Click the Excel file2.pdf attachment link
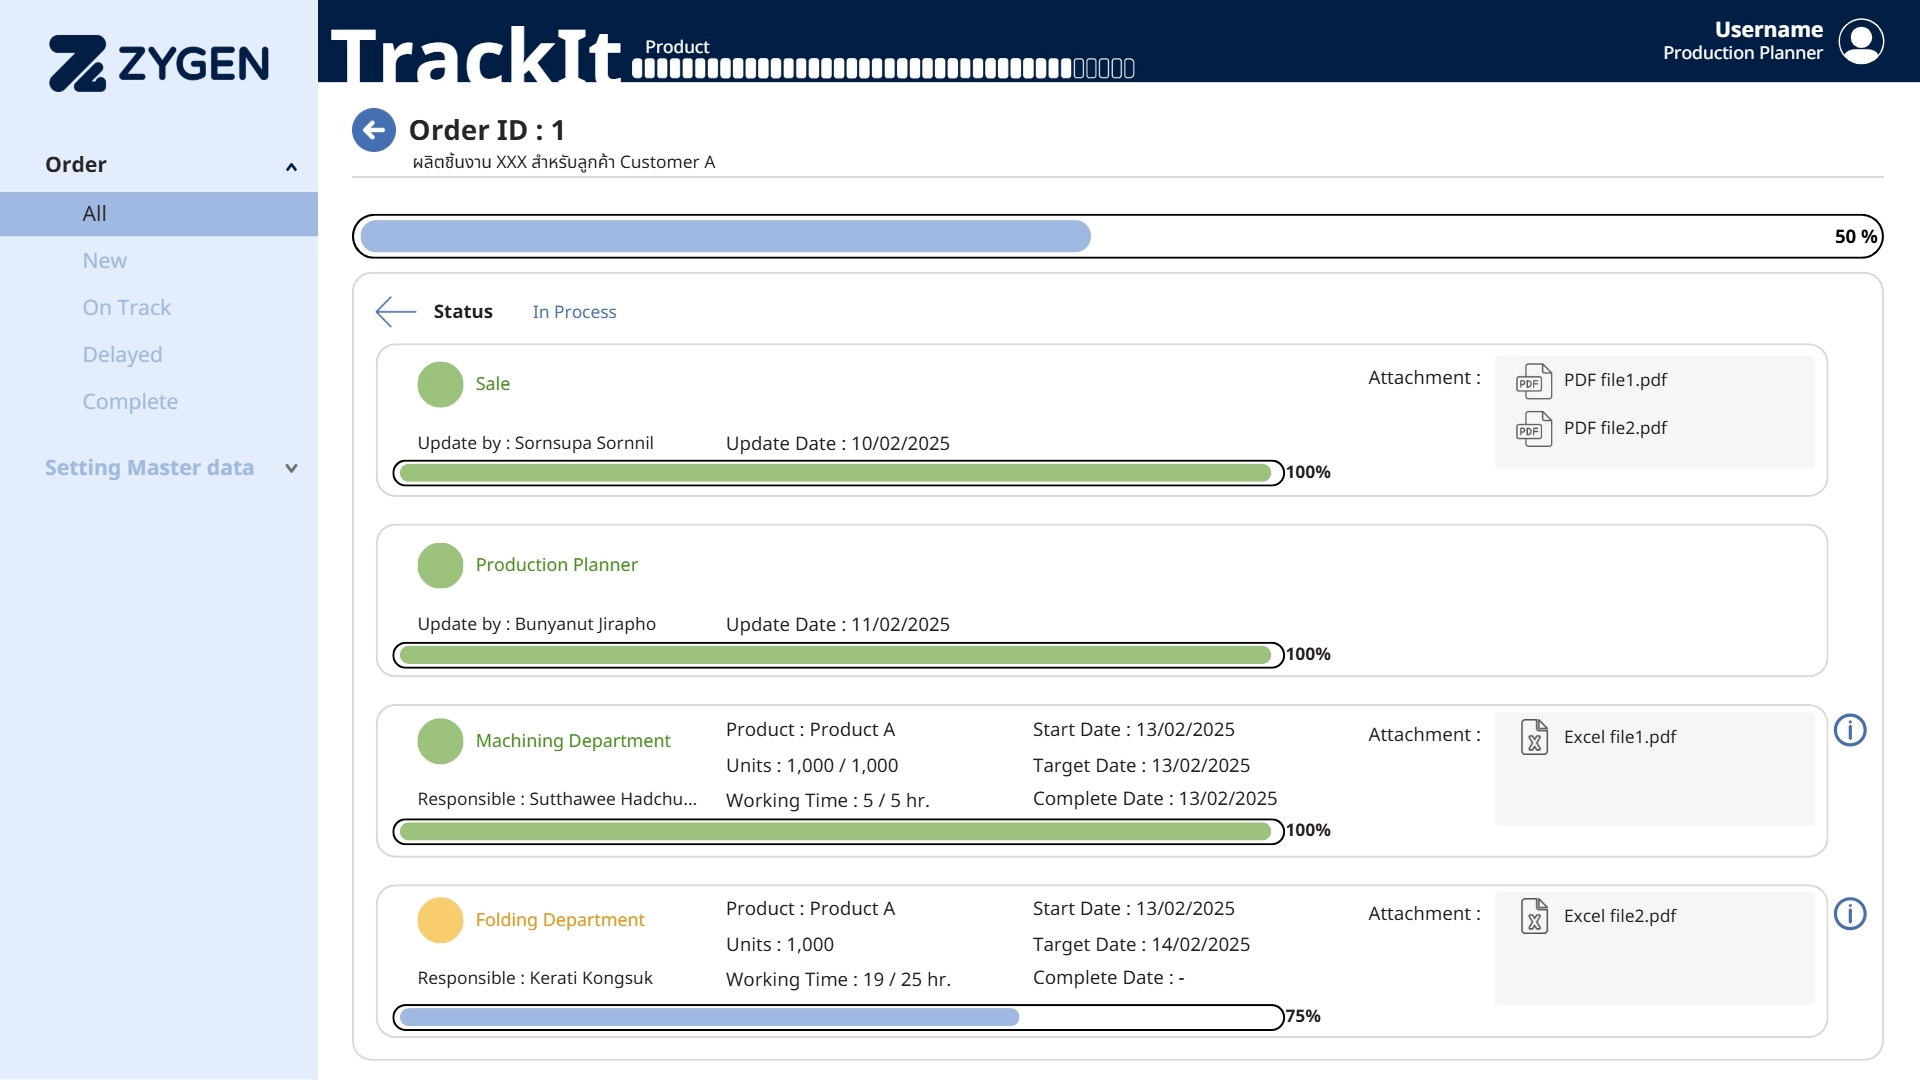Screen dimensions: 1920x1080 pyautogui.click(x=1619, y=916)
